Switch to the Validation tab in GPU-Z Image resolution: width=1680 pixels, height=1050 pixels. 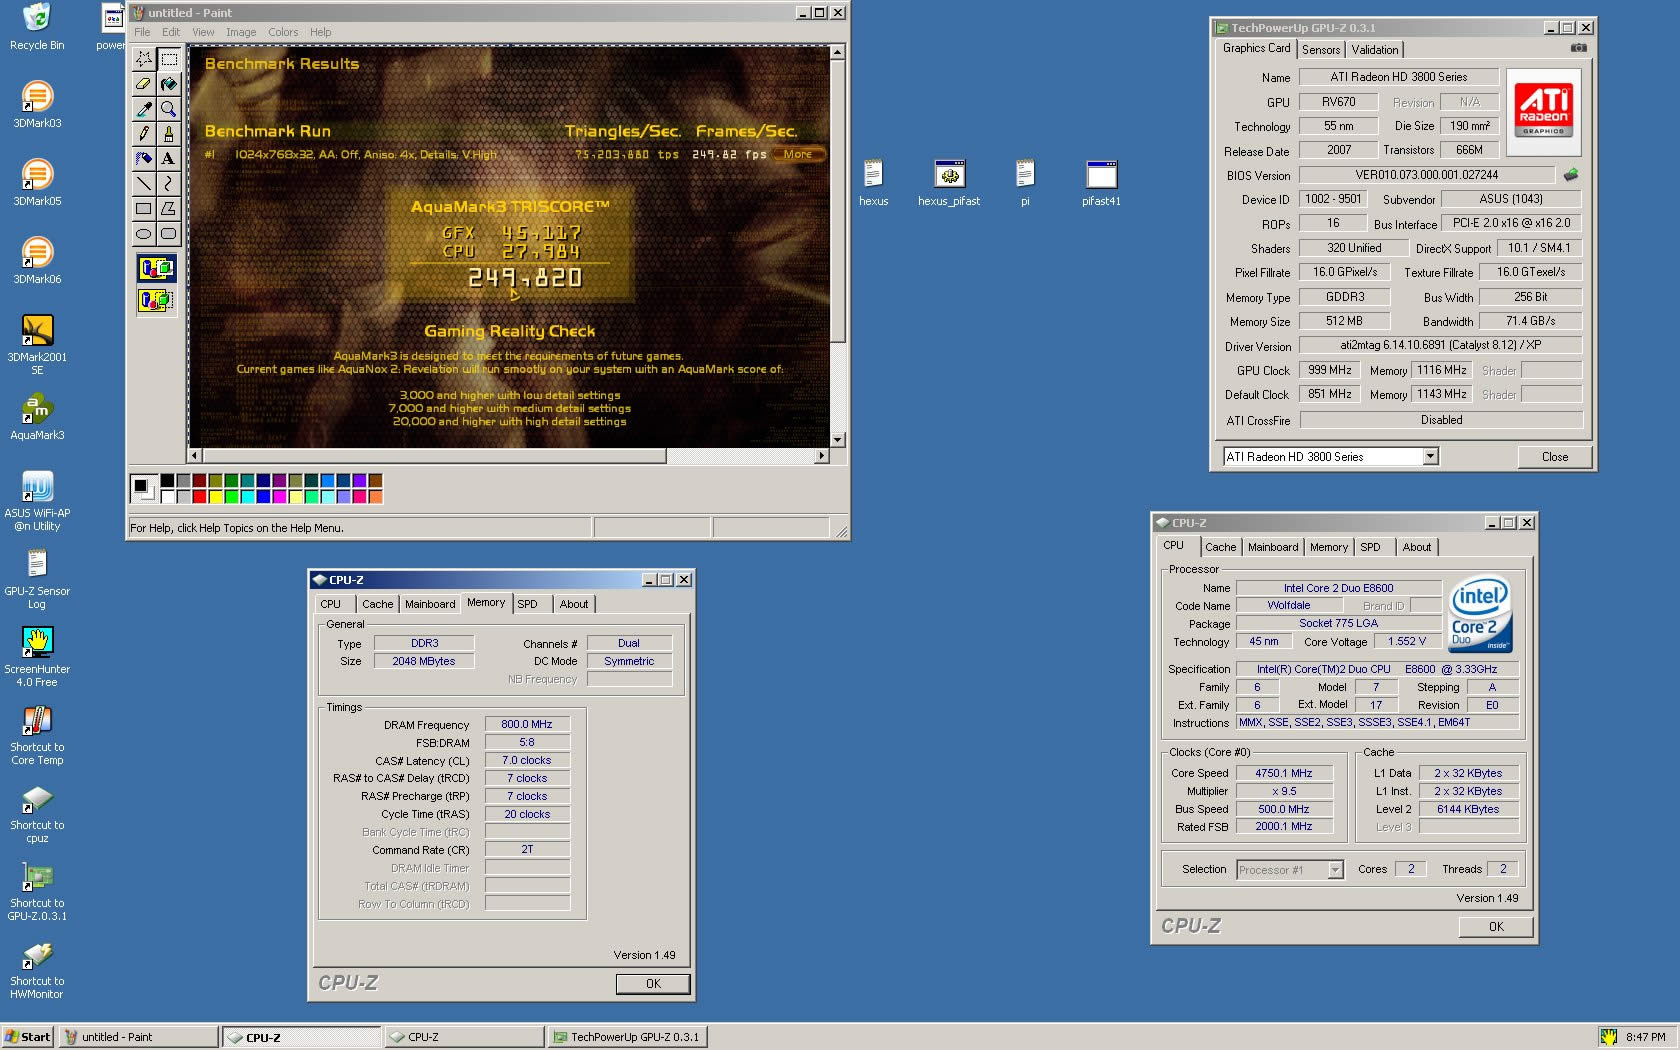coord(1375,50)
